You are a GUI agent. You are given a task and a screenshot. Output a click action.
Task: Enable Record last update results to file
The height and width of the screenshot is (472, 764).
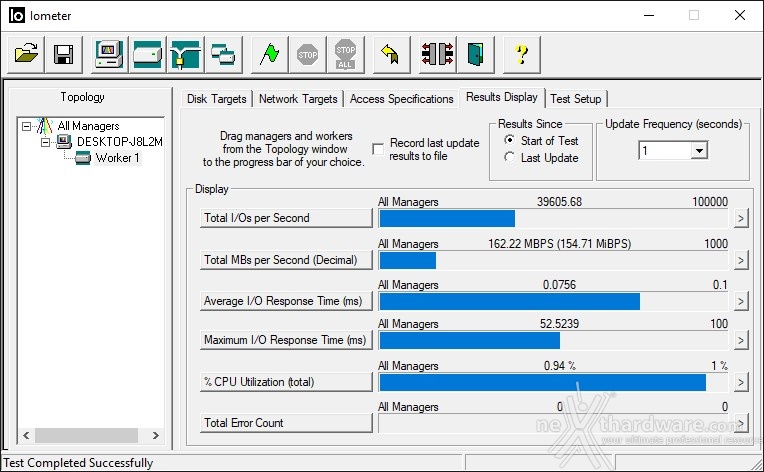pyautogui.click(x=378, y=149)
